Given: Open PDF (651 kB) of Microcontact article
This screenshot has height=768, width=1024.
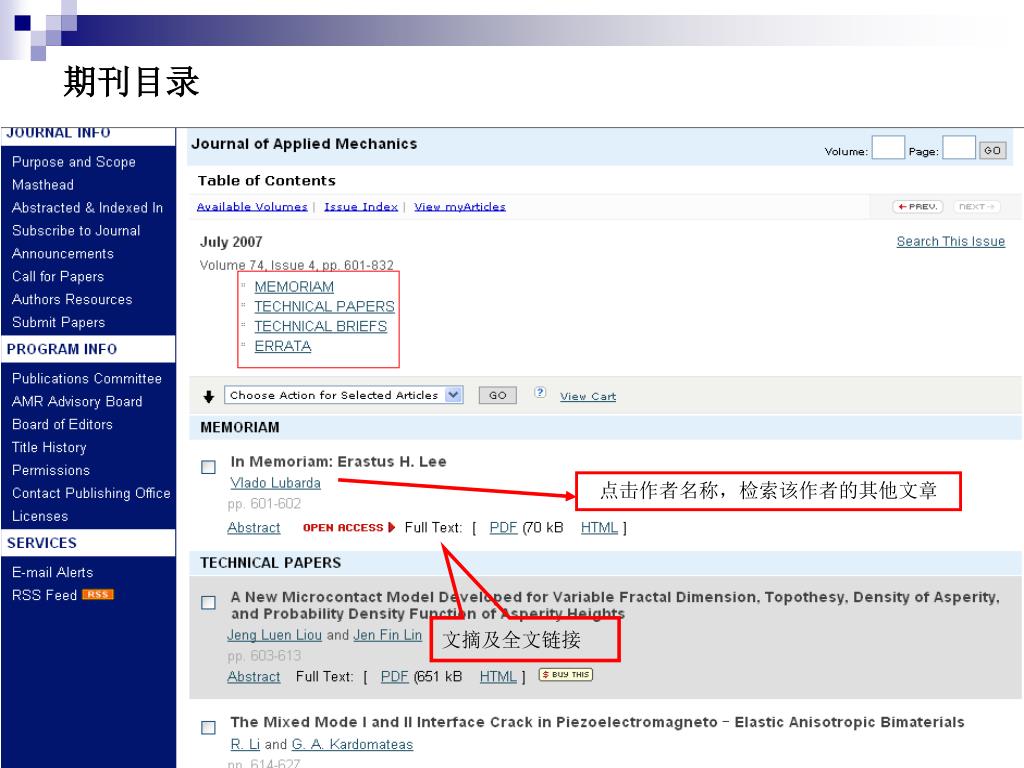Looking at the screenshot, I should click(x=394, y=677).
